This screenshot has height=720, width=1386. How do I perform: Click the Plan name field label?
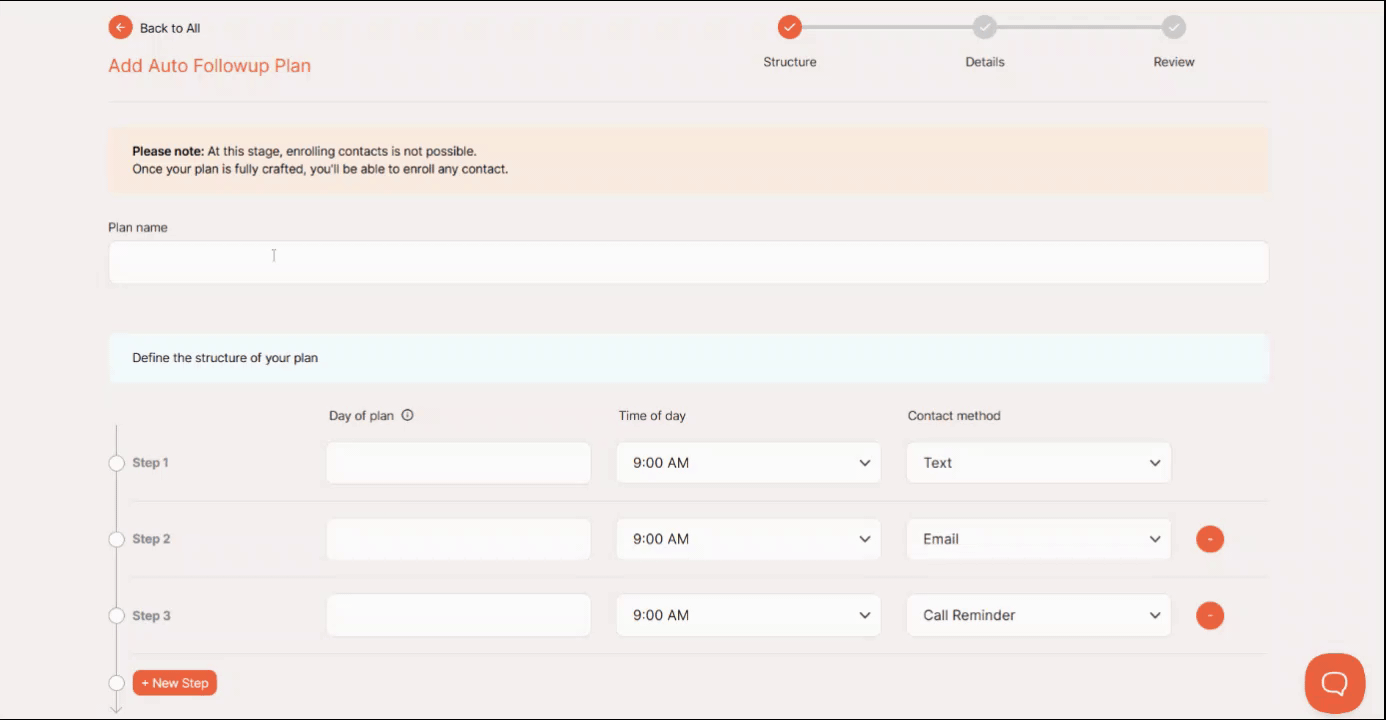coord(138,228)
